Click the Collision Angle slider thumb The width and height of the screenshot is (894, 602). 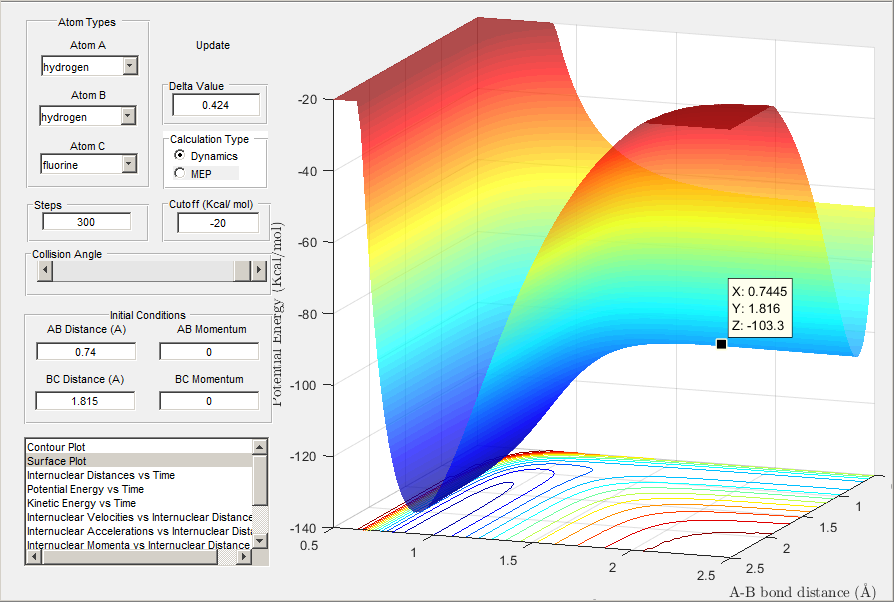(242, 271)
